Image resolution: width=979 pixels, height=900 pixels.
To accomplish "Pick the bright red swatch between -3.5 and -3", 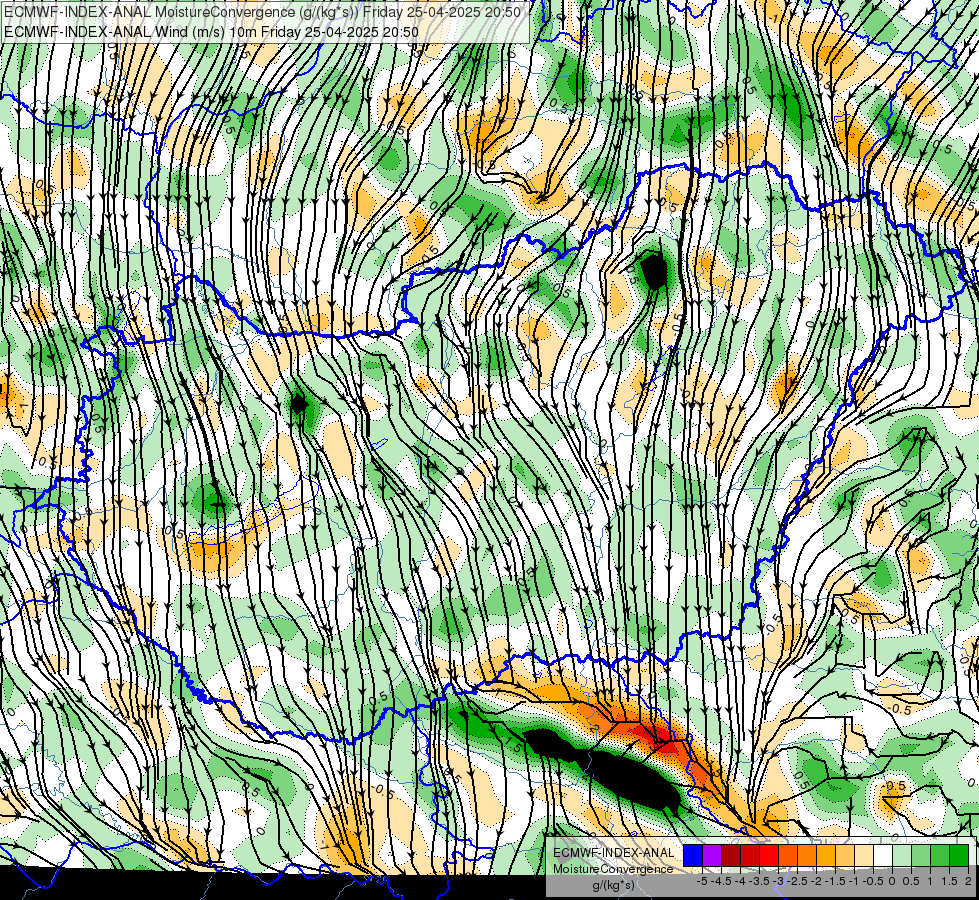I will tap(769, 855).
